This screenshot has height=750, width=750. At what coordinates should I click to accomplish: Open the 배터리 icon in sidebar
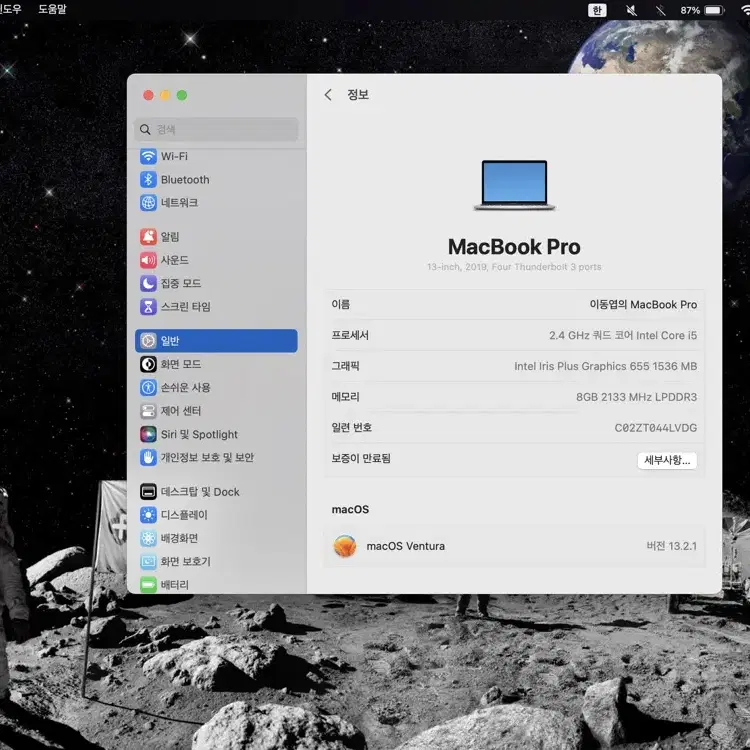tap(148, 585)
